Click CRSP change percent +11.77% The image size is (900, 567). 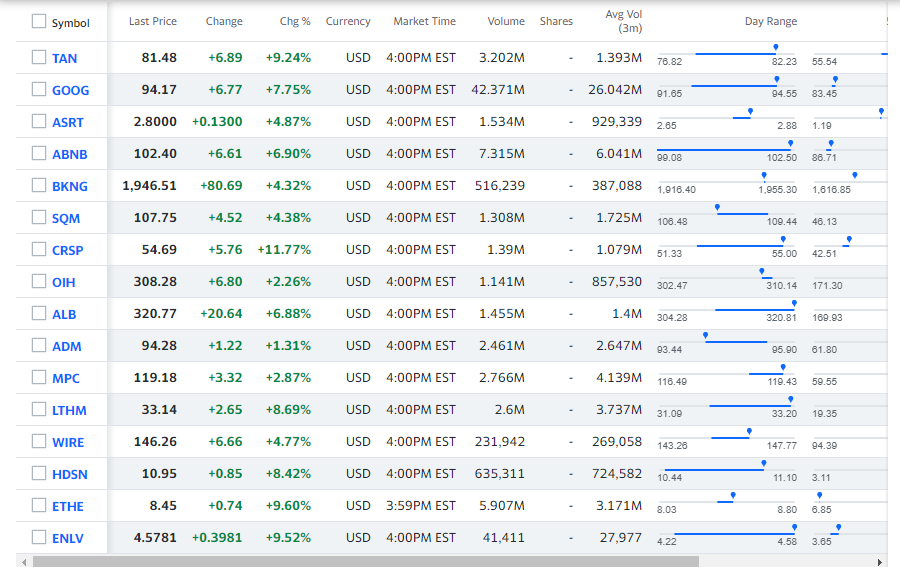click(x=284, y=250)
